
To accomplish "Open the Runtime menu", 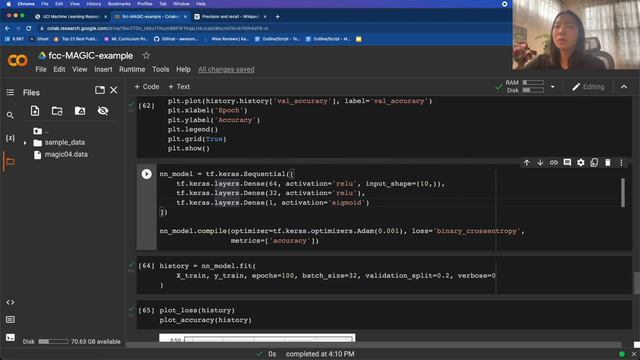I will (x=132, y=69).
